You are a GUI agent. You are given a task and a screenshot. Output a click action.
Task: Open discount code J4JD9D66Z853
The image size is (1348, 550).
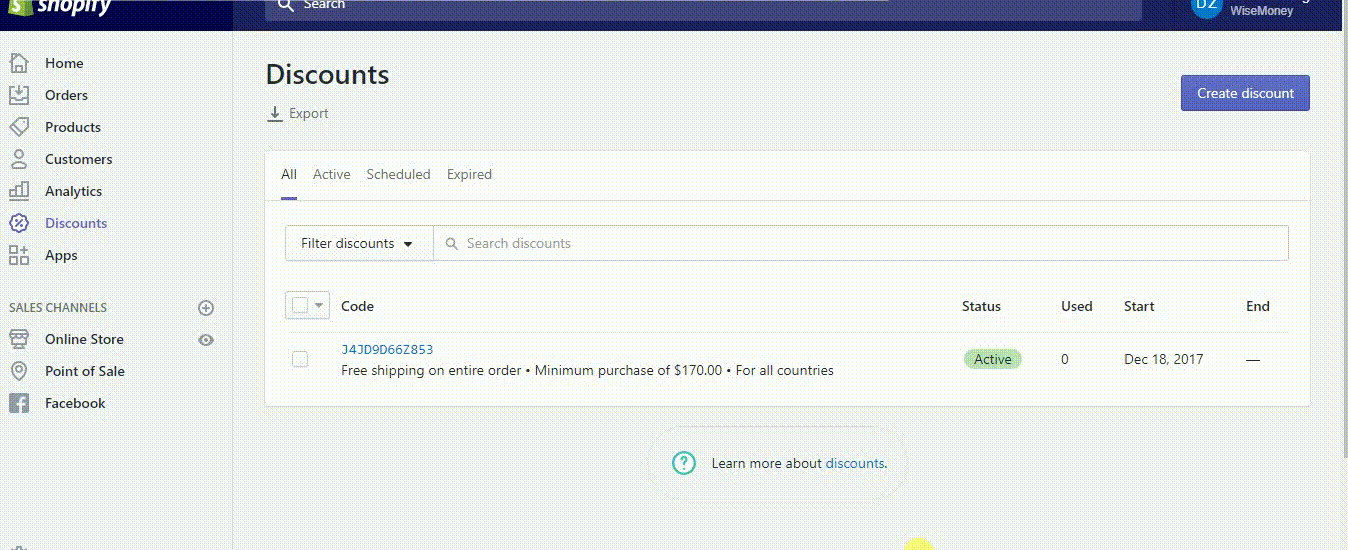[387, 349]
